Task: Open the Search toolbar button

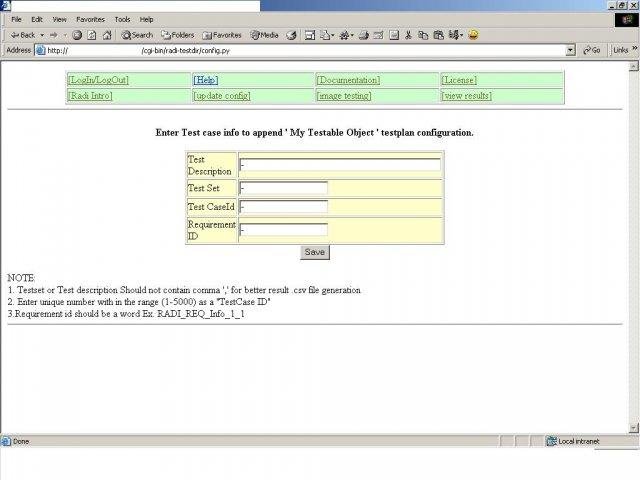Action: (137, 34)
